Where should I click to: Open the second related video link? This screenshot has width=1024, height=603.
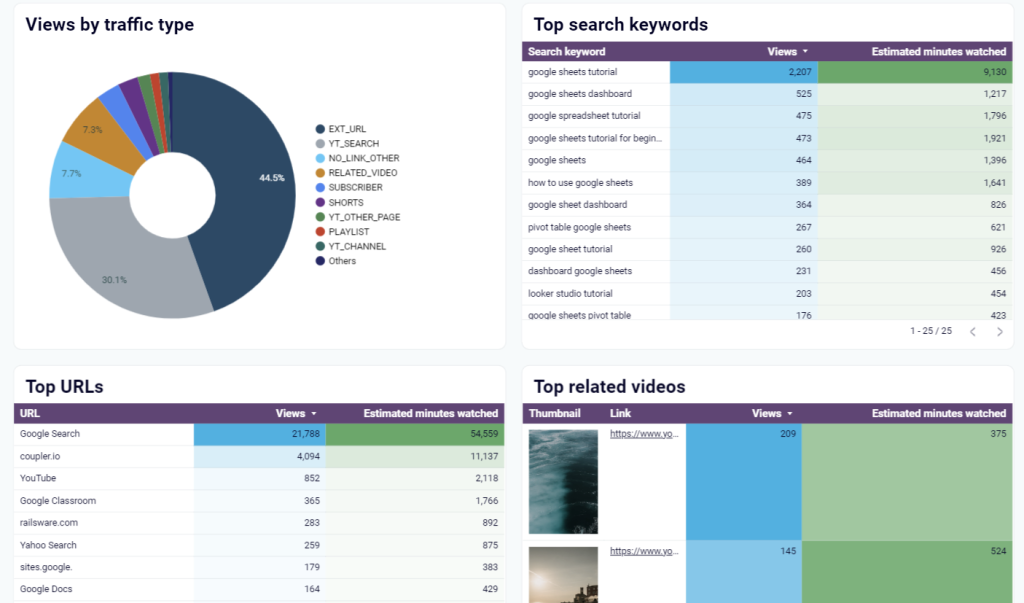coord(645,551)
